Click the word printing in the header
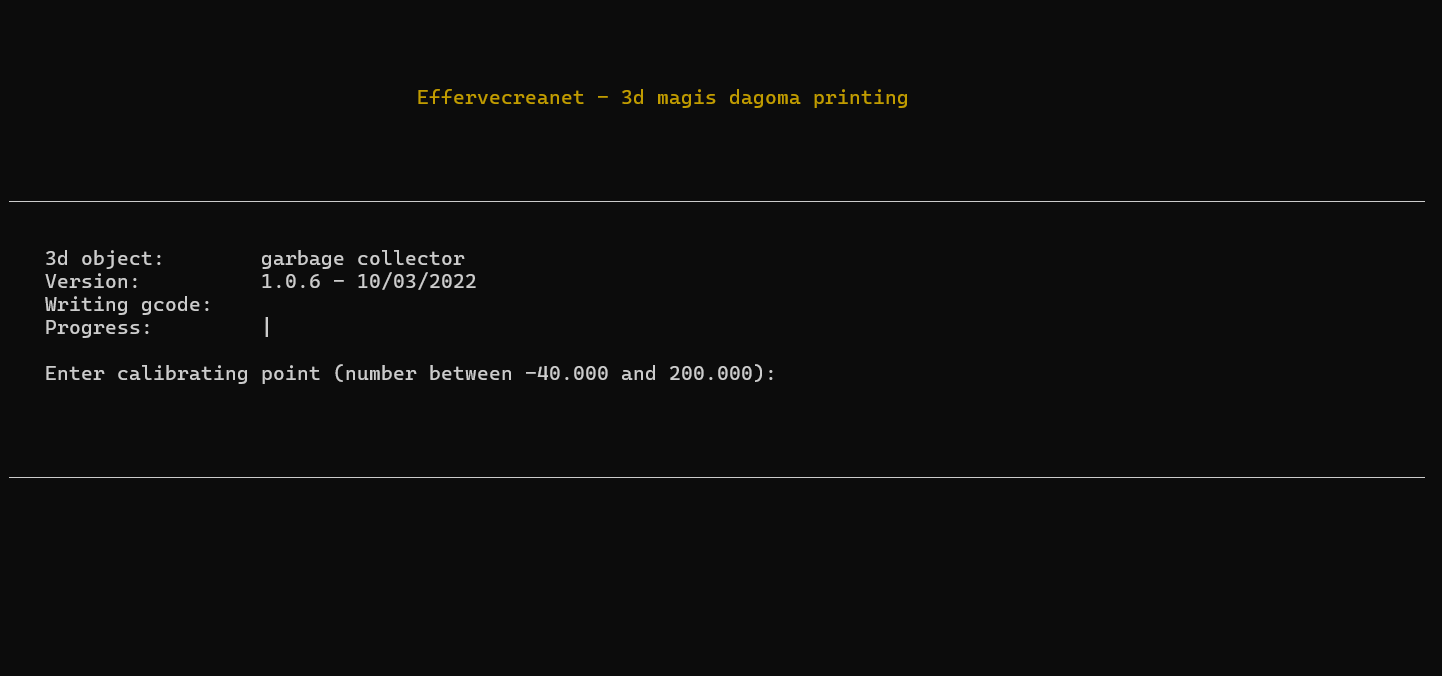The height and width of the screenshot is (676, 1442). [860, 98]
